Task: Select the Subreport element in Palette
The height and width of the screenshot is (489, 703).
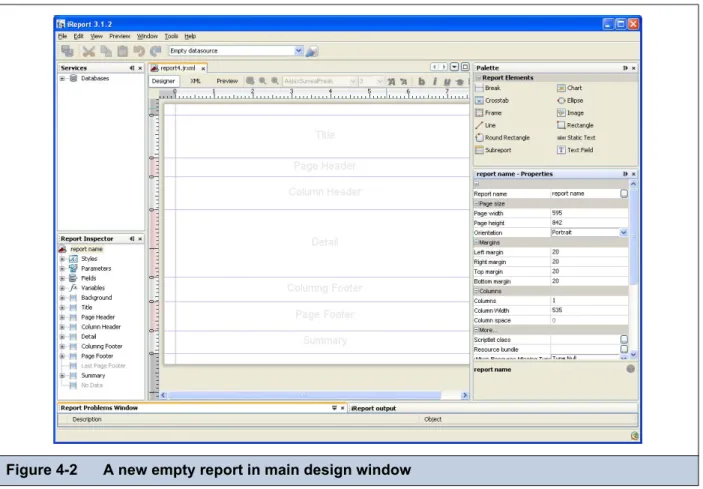Action: pos(493,150)
